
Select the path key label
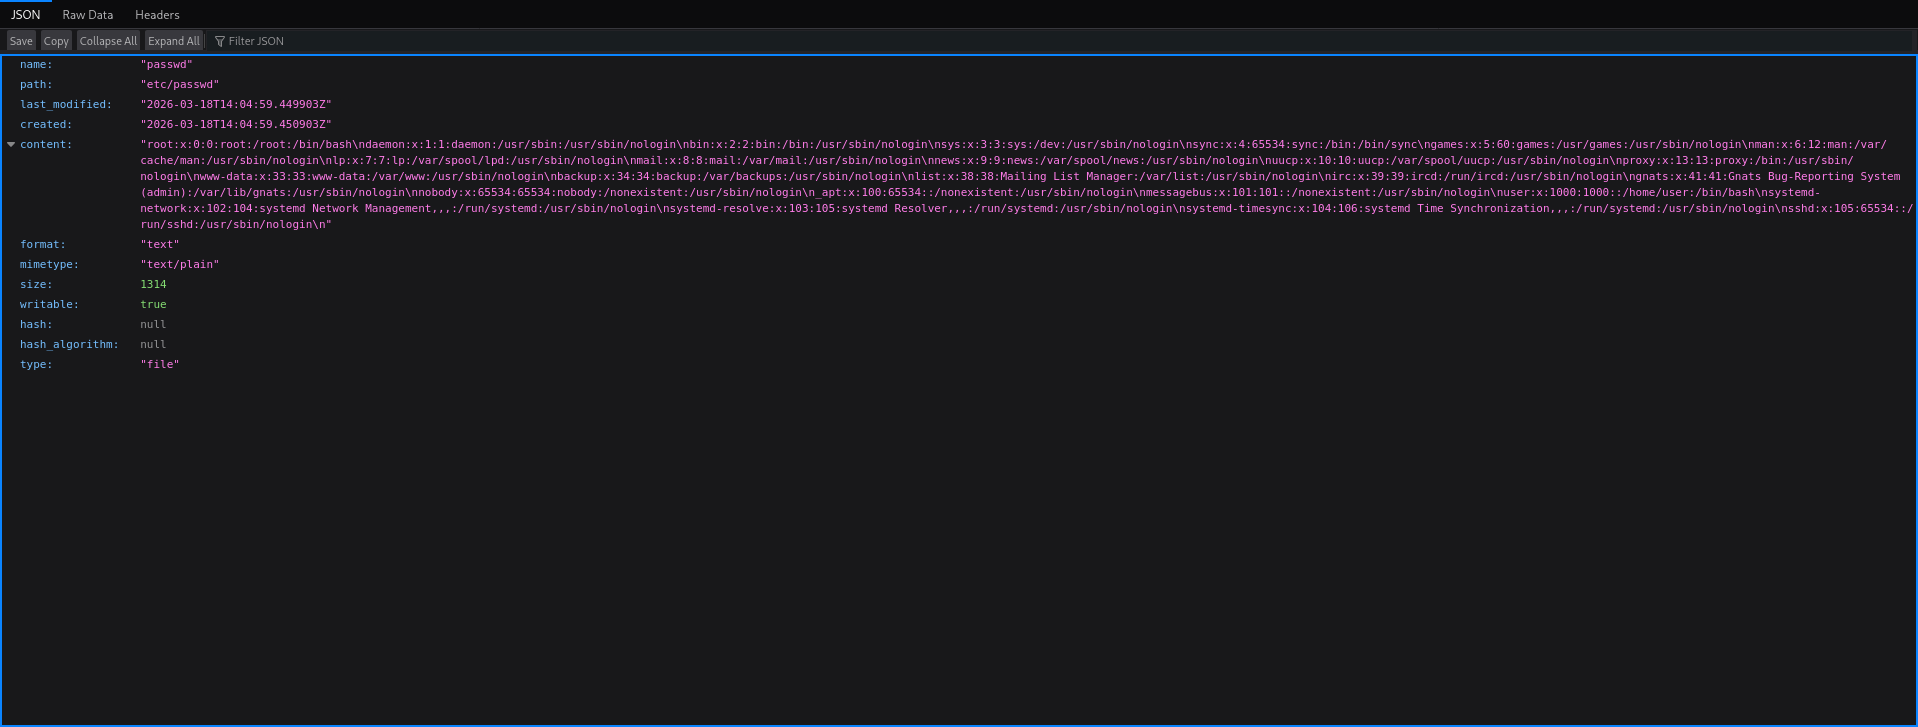coord(36,84)
